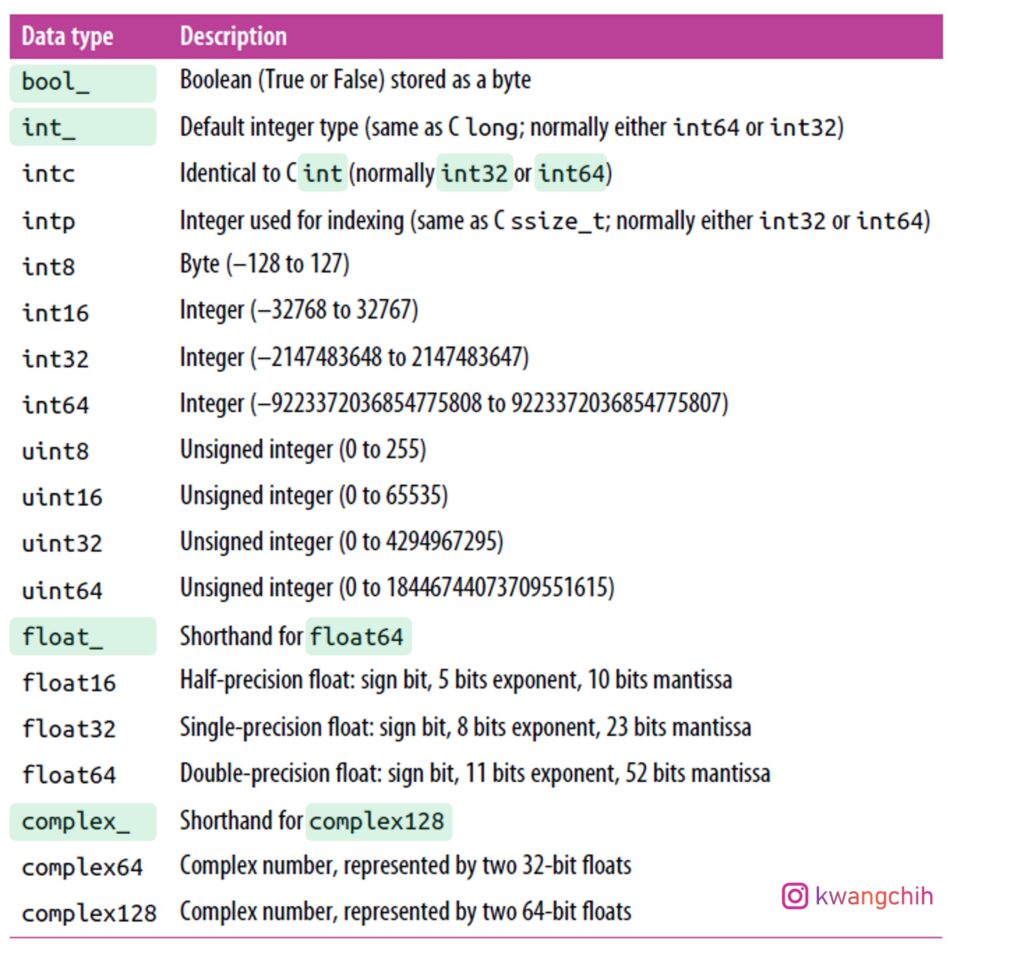Click the float16 data type label
1024x955 pixels.
(x=69, y=683)
